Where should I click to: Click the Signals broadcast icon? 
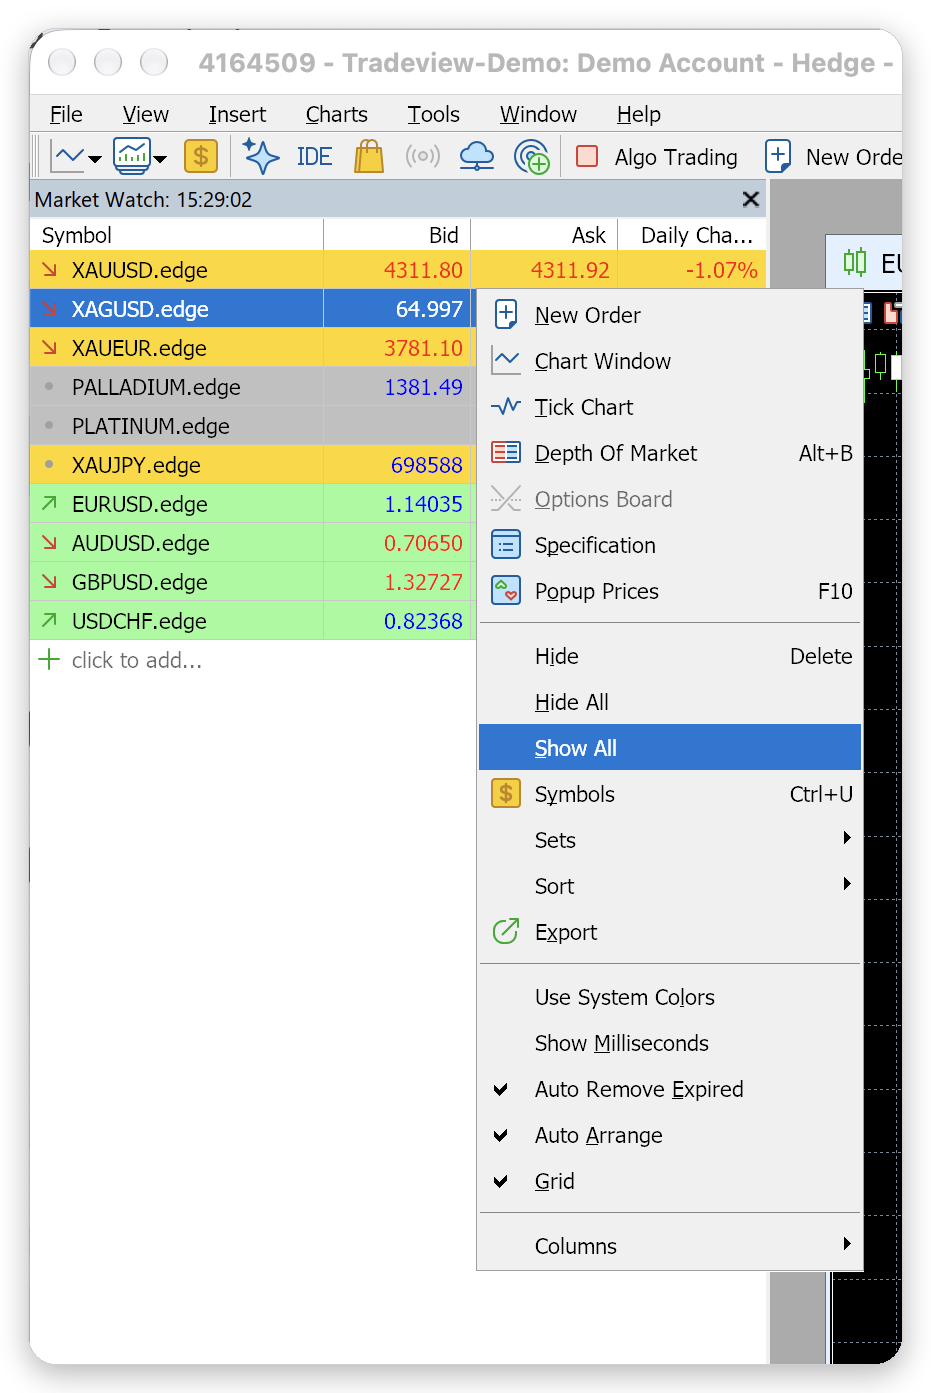423,156
